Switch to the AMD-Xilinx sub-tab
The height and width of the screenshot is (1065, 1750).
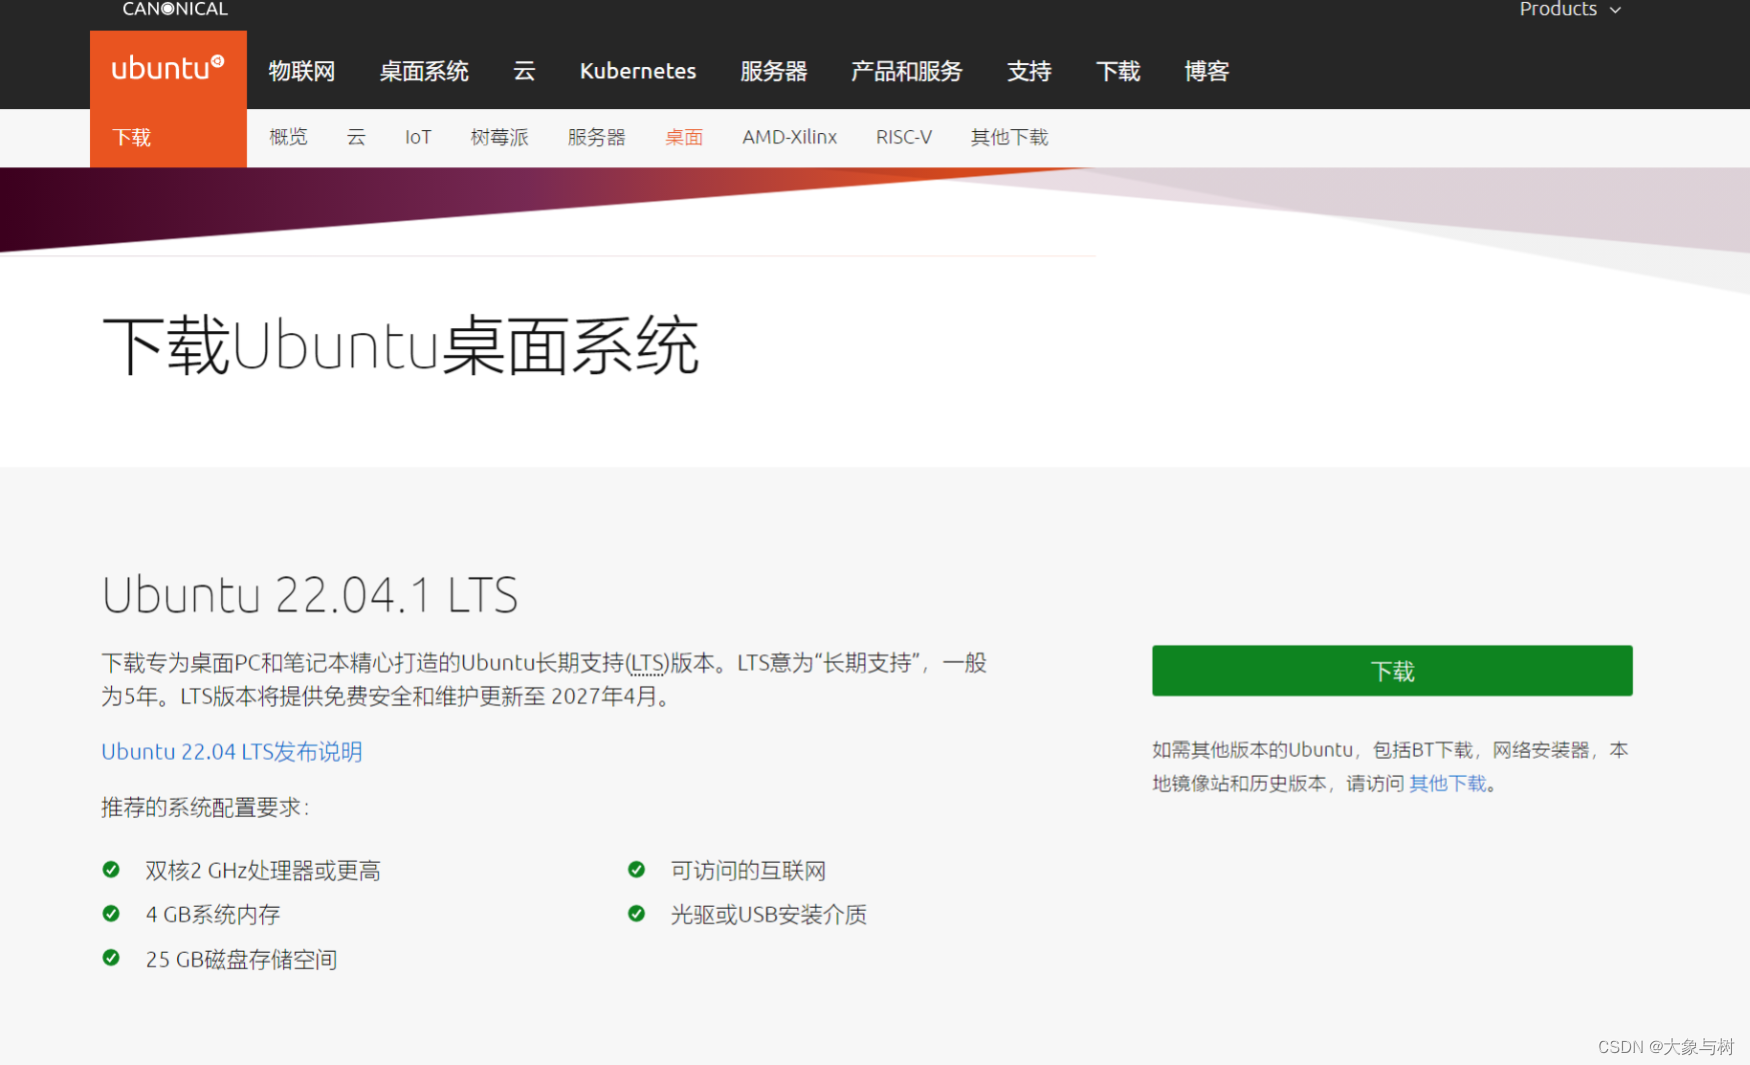[789, 137]
